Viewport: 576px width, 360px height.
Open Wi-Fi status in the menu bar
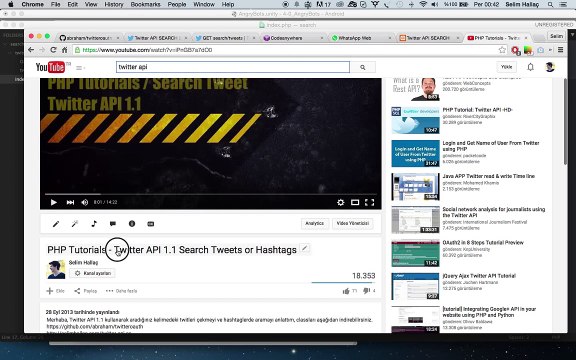point(423,4)
